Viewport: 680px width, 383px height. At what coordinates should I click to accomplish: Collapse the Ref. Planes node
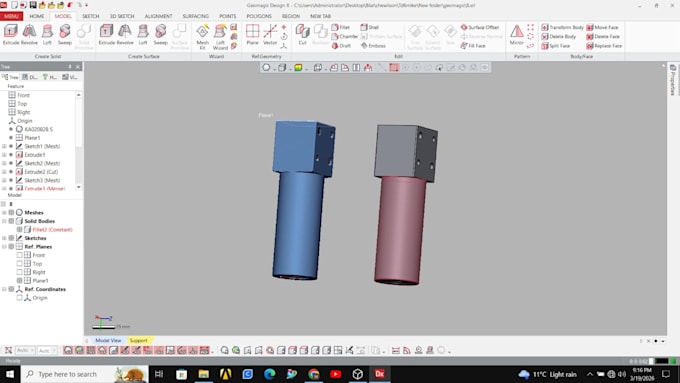(x=4, y=246)
